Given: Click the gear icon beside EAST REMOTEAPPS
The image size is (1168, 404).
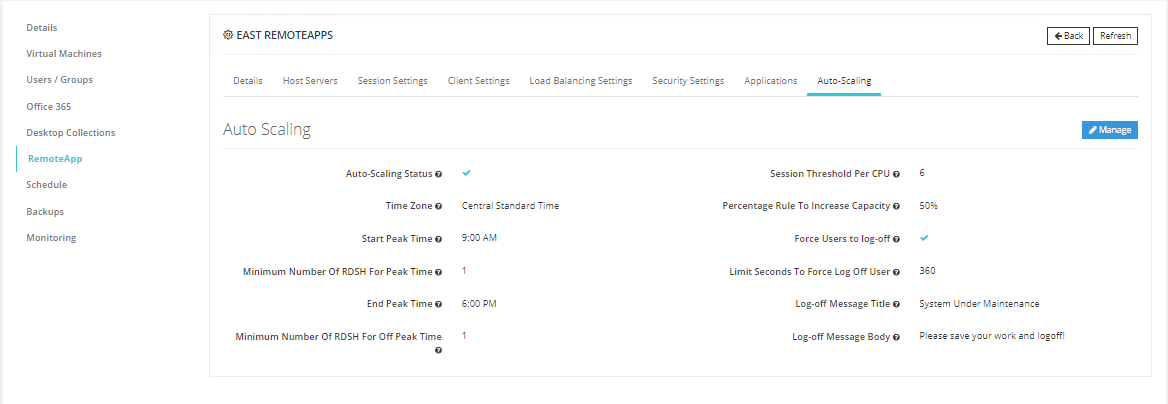Looking at the screenshot, I should click(228, 35).
